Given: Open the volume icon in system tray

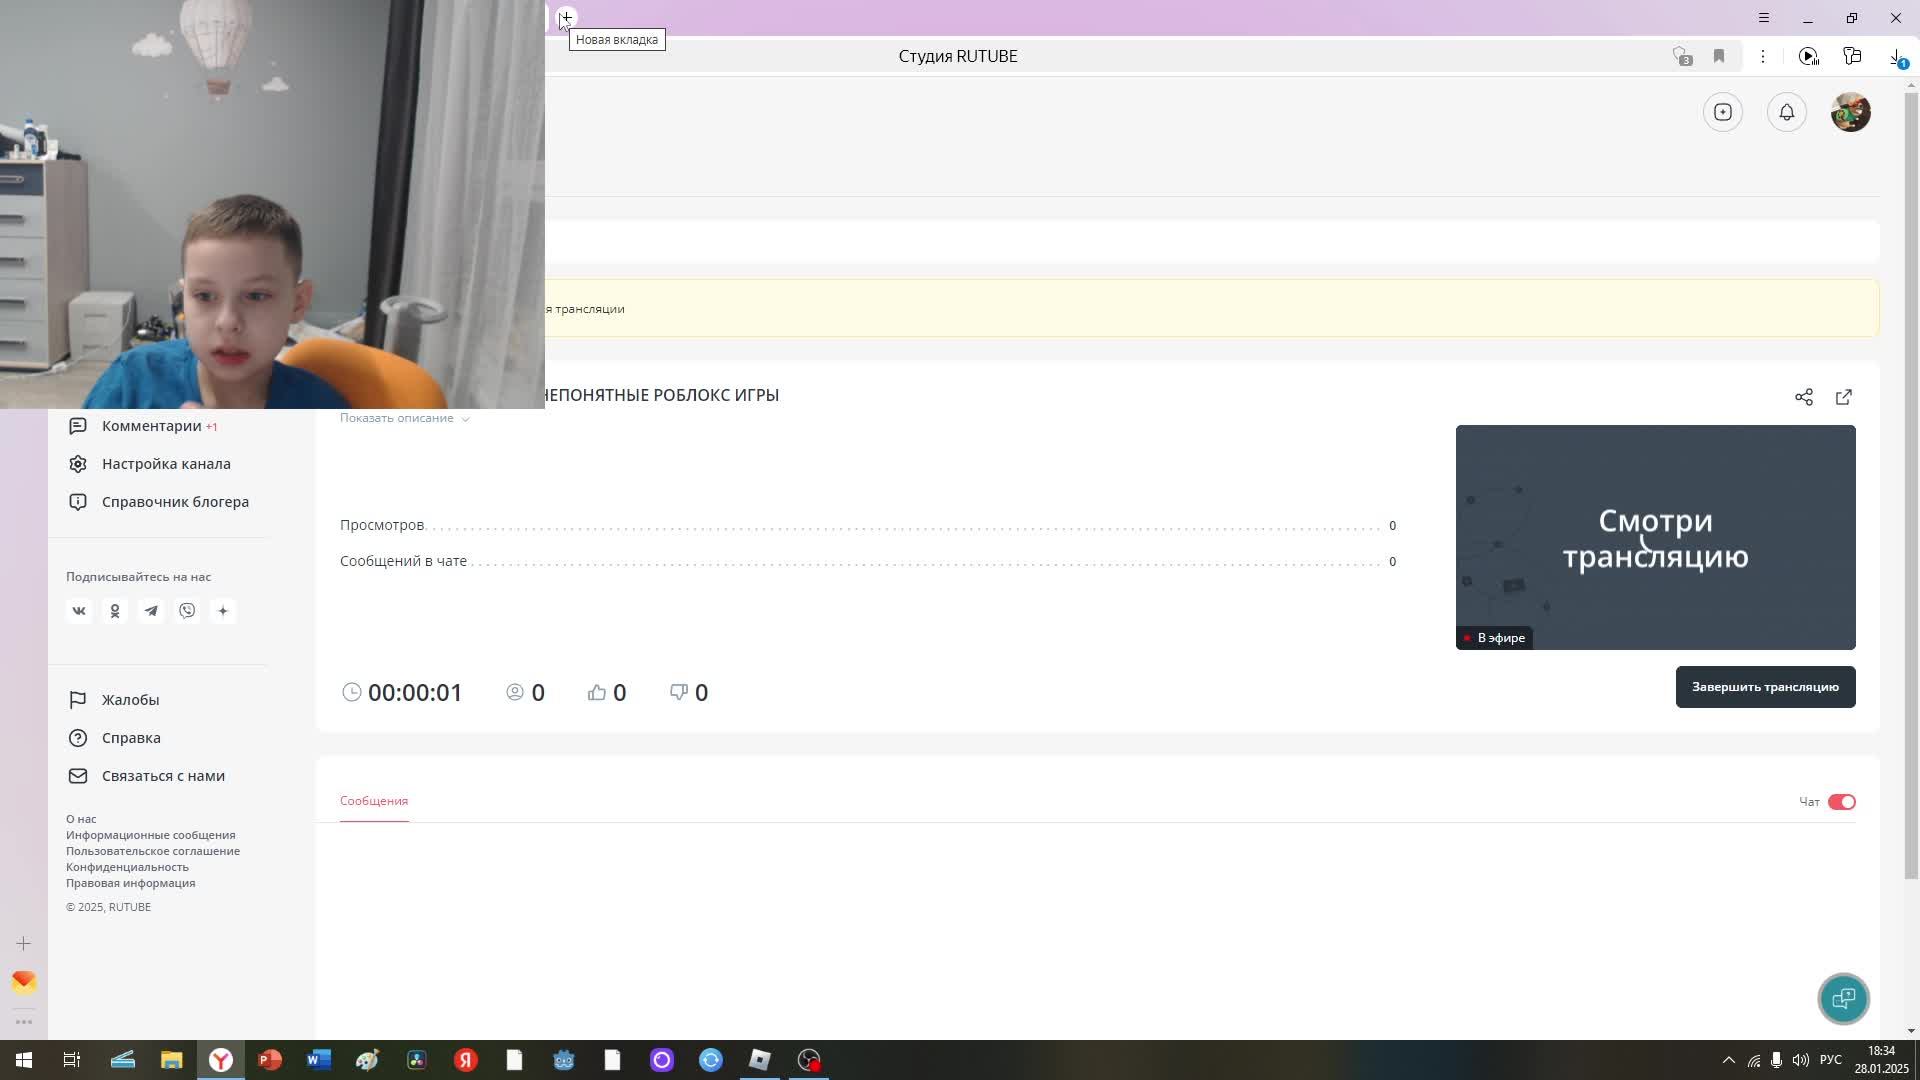Looking at the screenshot, I should point(1800,1060).
